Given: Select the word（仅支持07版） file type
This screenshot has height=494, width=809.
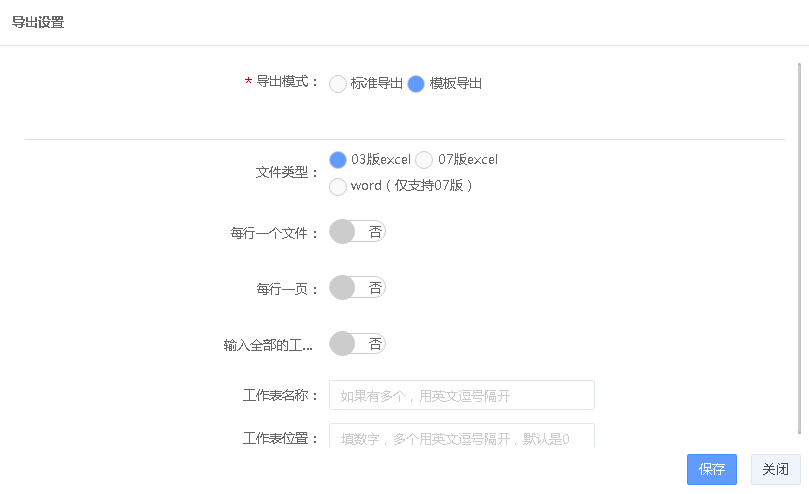Looking at the screenshot, I should pos(338,186).
